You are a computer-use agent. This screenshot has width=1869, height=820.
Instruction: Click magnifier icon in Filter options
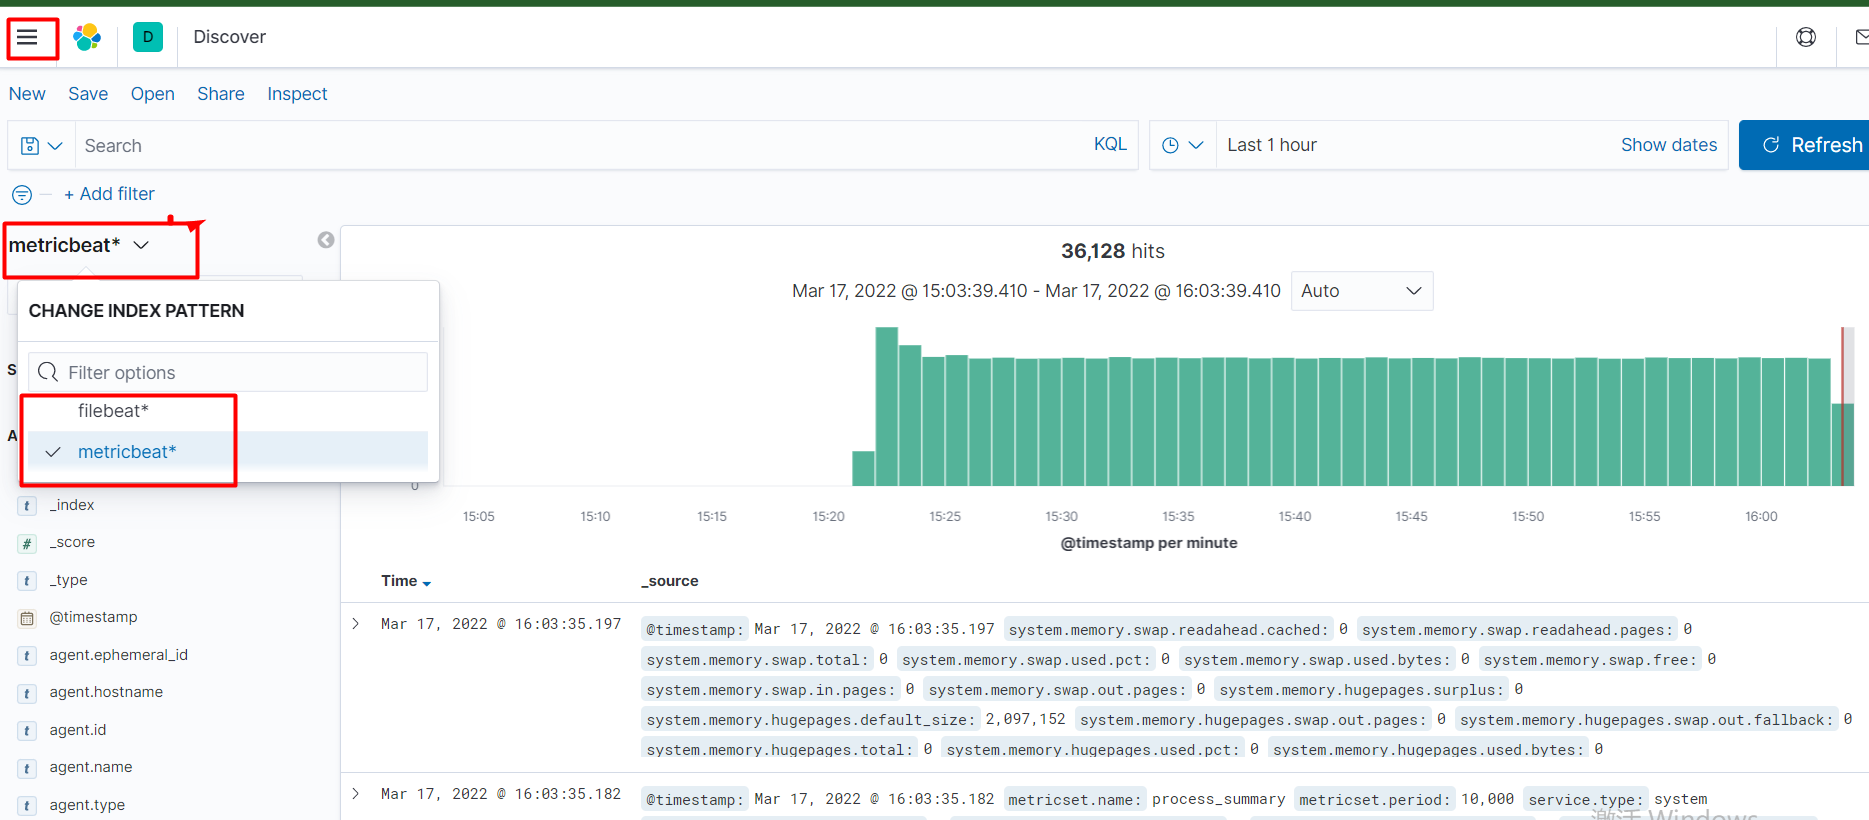(x=48, y=373)
